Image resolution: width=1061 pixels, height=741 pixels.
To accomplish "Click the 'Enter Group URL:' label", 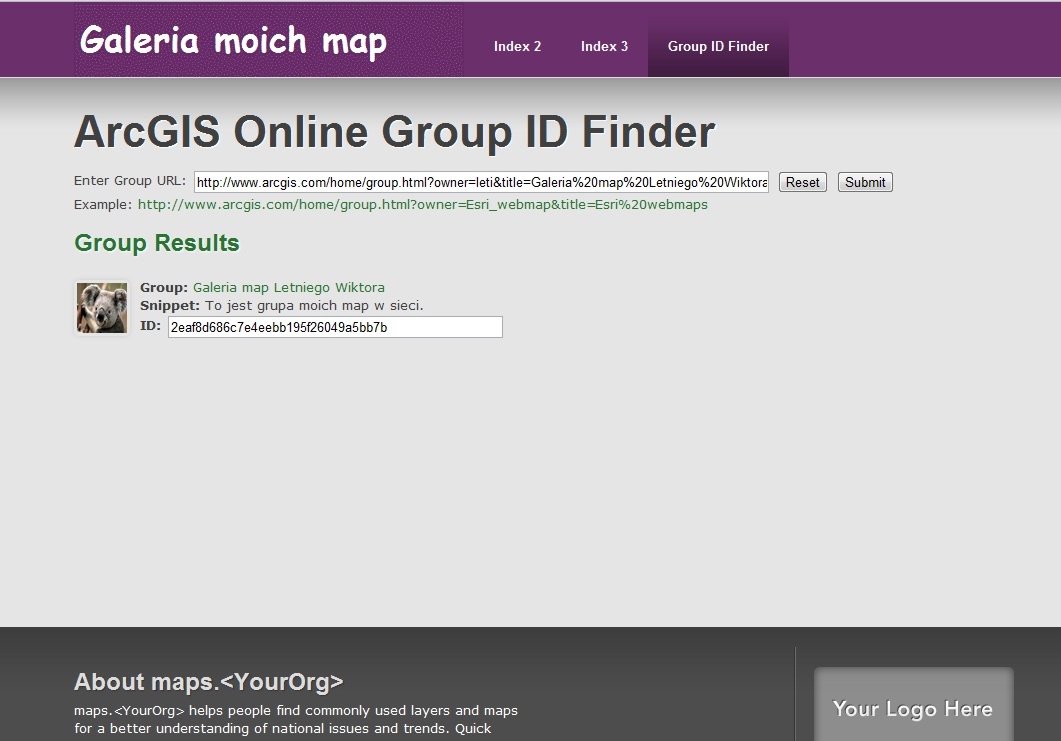I will 130,181.
